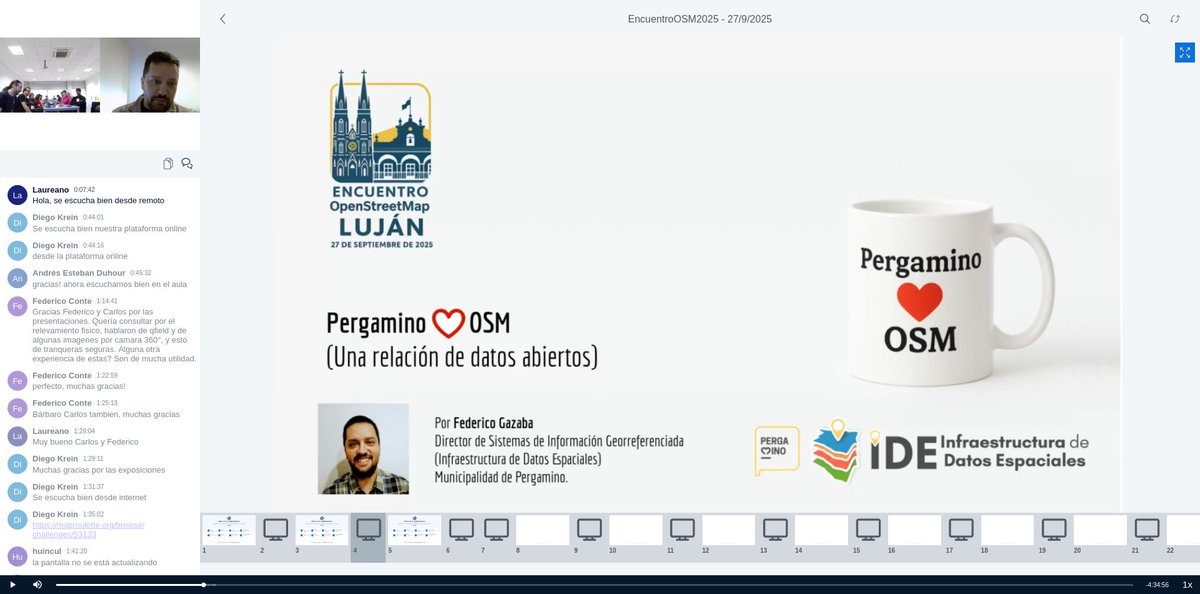Switch to the chat messages icon
Image resolution: width=1200 pixels, height=594 pixels.
point(187,164)
